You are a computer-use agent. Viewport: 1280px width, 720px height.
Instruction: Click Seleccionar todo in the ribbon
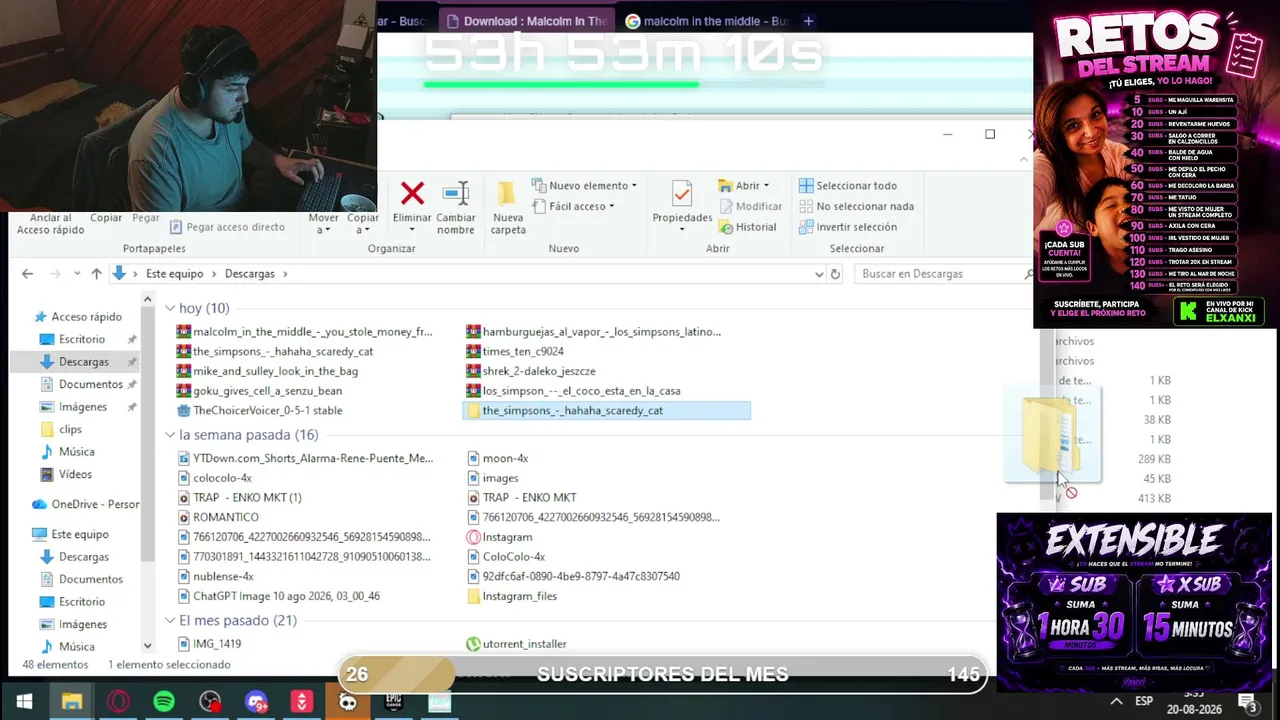[x=848, y=185]
